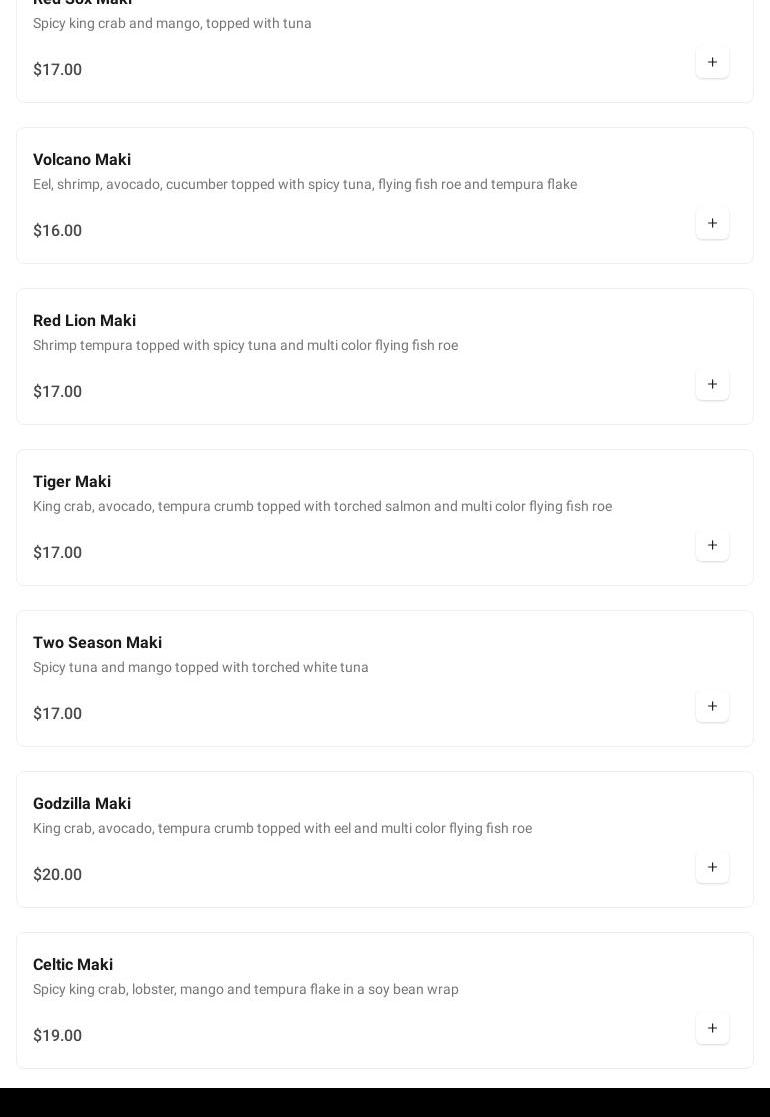
Task: Select the Red Lion Maki heading
Action: 84,321
